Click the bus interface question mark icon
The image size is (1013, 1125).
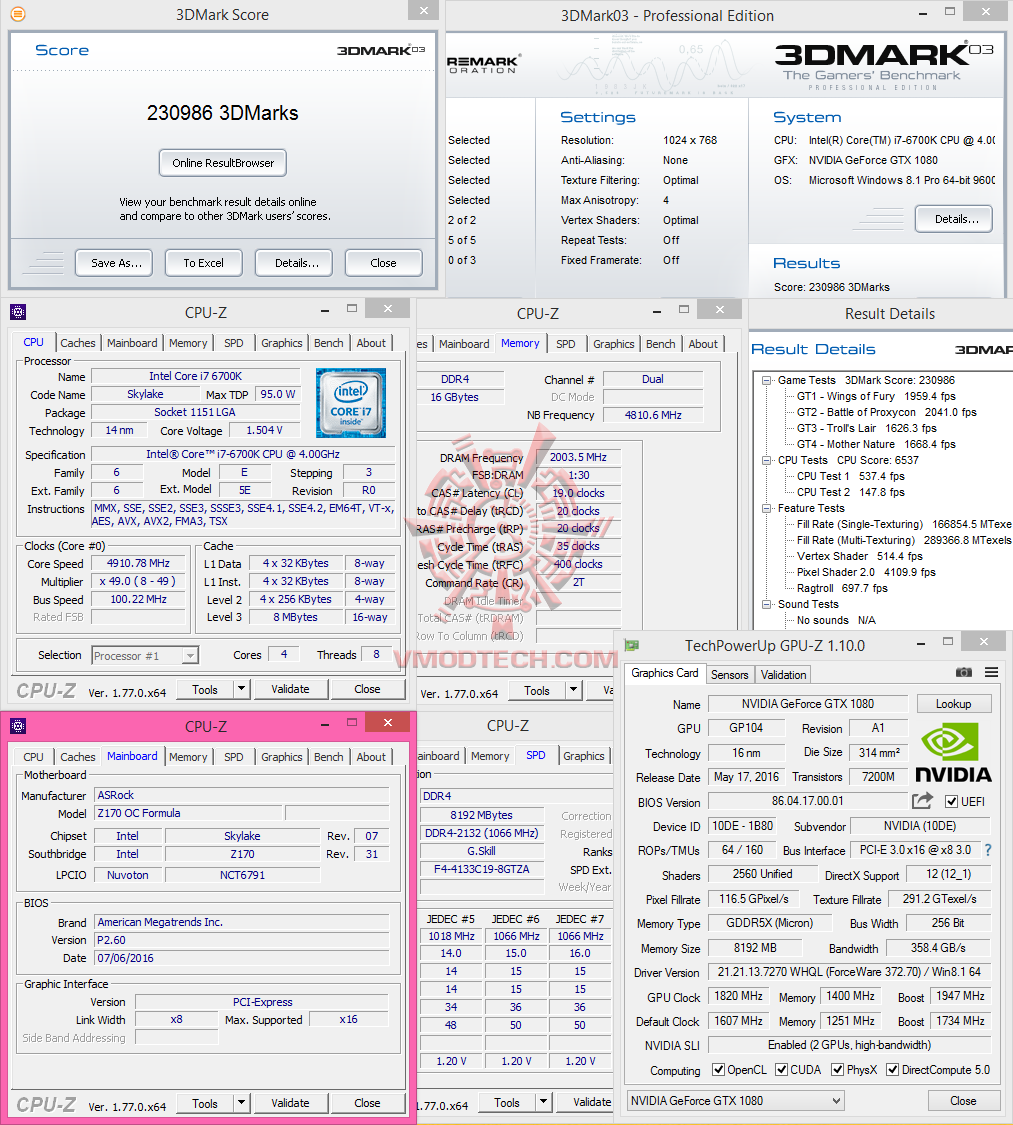click(988, 849)
